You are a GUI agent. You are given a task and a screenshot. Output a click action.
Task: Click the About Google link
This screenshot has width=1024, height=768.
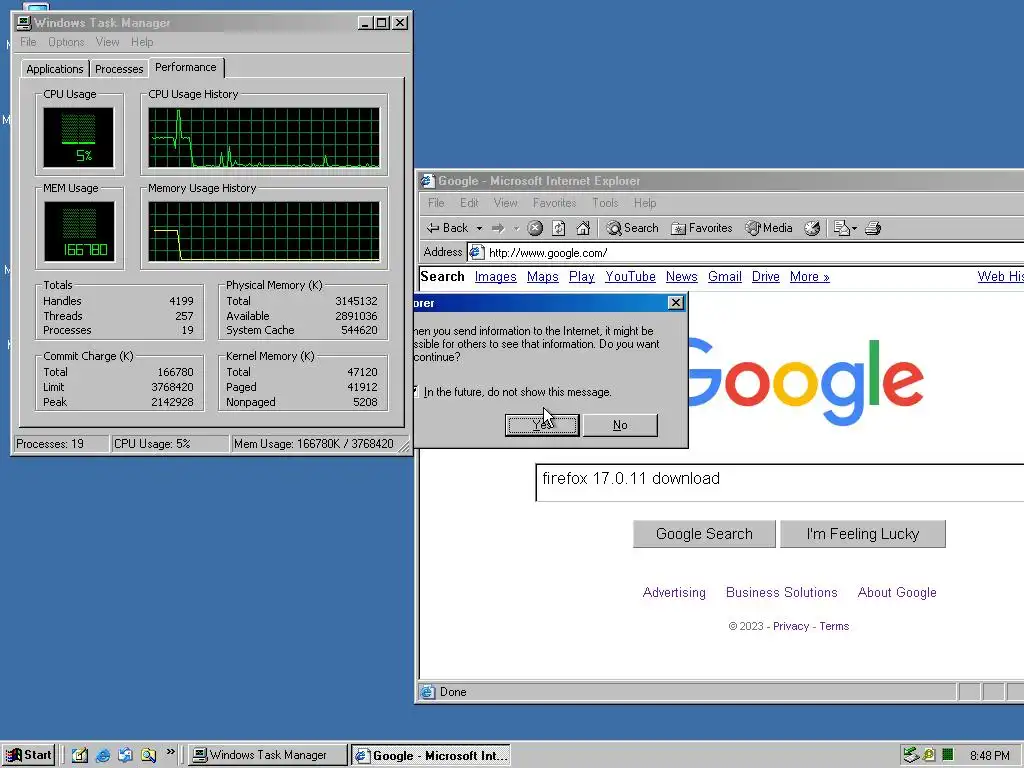tap(897, 592)
